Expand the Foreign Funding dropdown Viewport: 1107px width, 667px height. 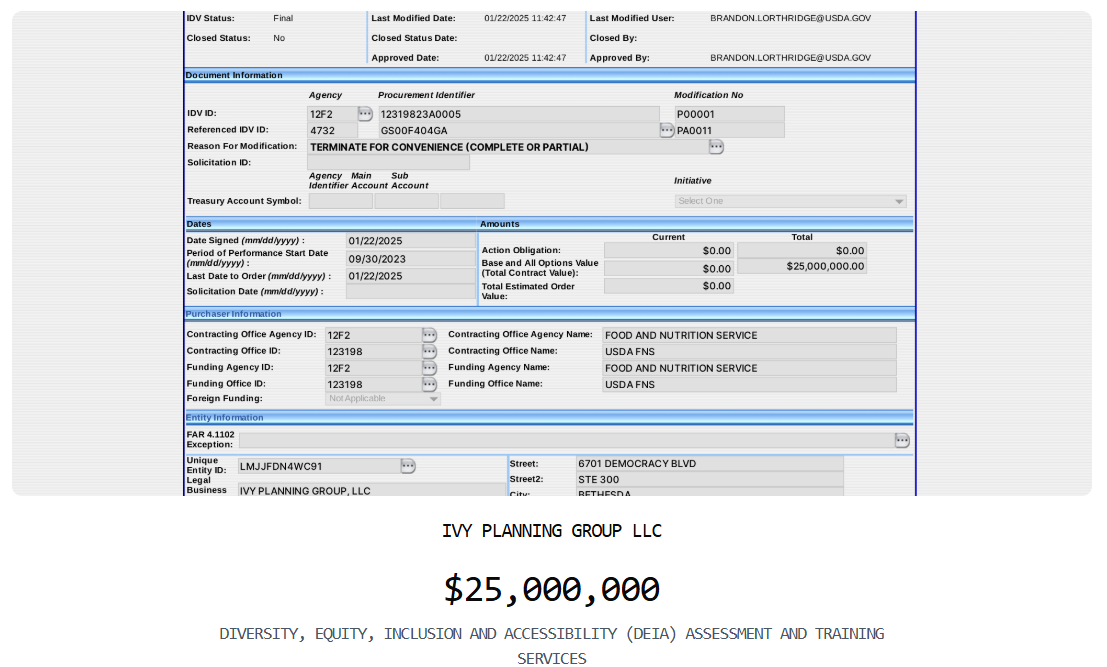point(433,398)
